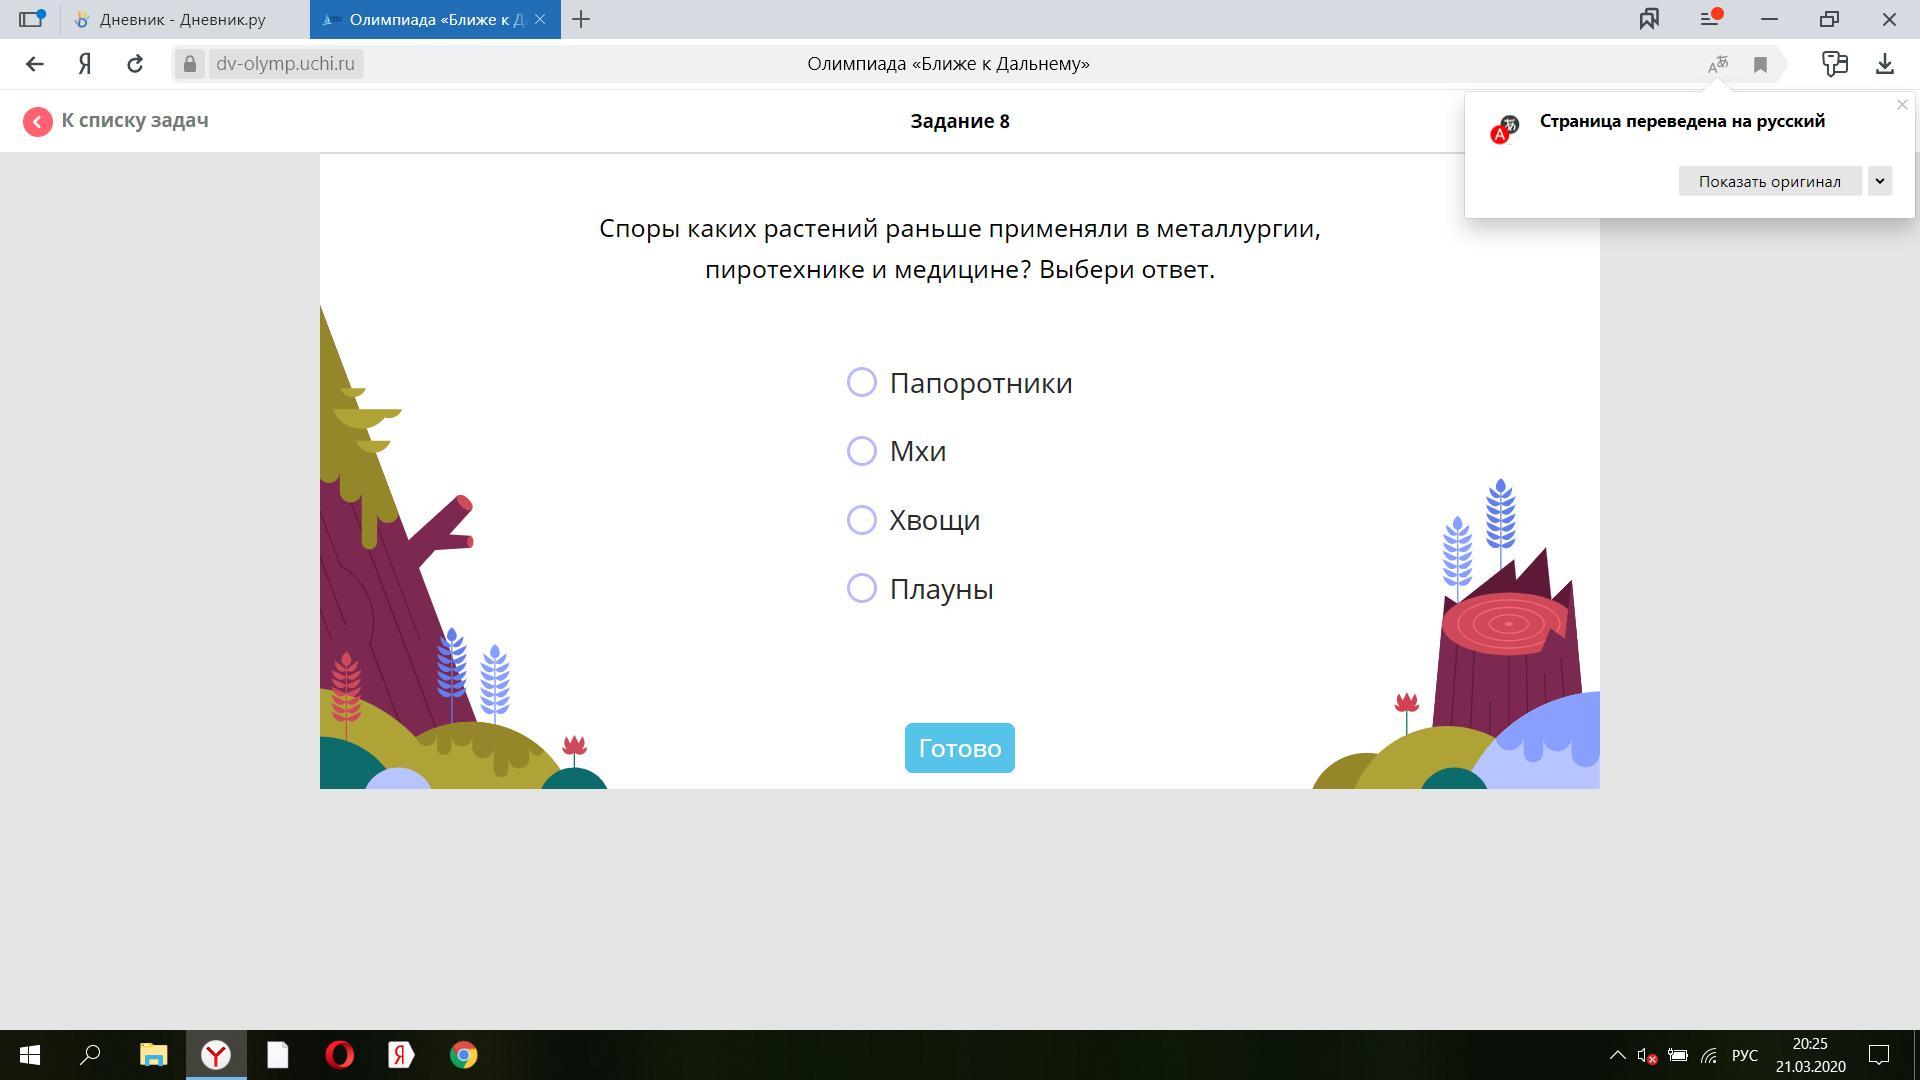This screenshot has height=1080, width=1920.
Task: Show hidden system tray icons chevron
Action: (1617, 1055)
